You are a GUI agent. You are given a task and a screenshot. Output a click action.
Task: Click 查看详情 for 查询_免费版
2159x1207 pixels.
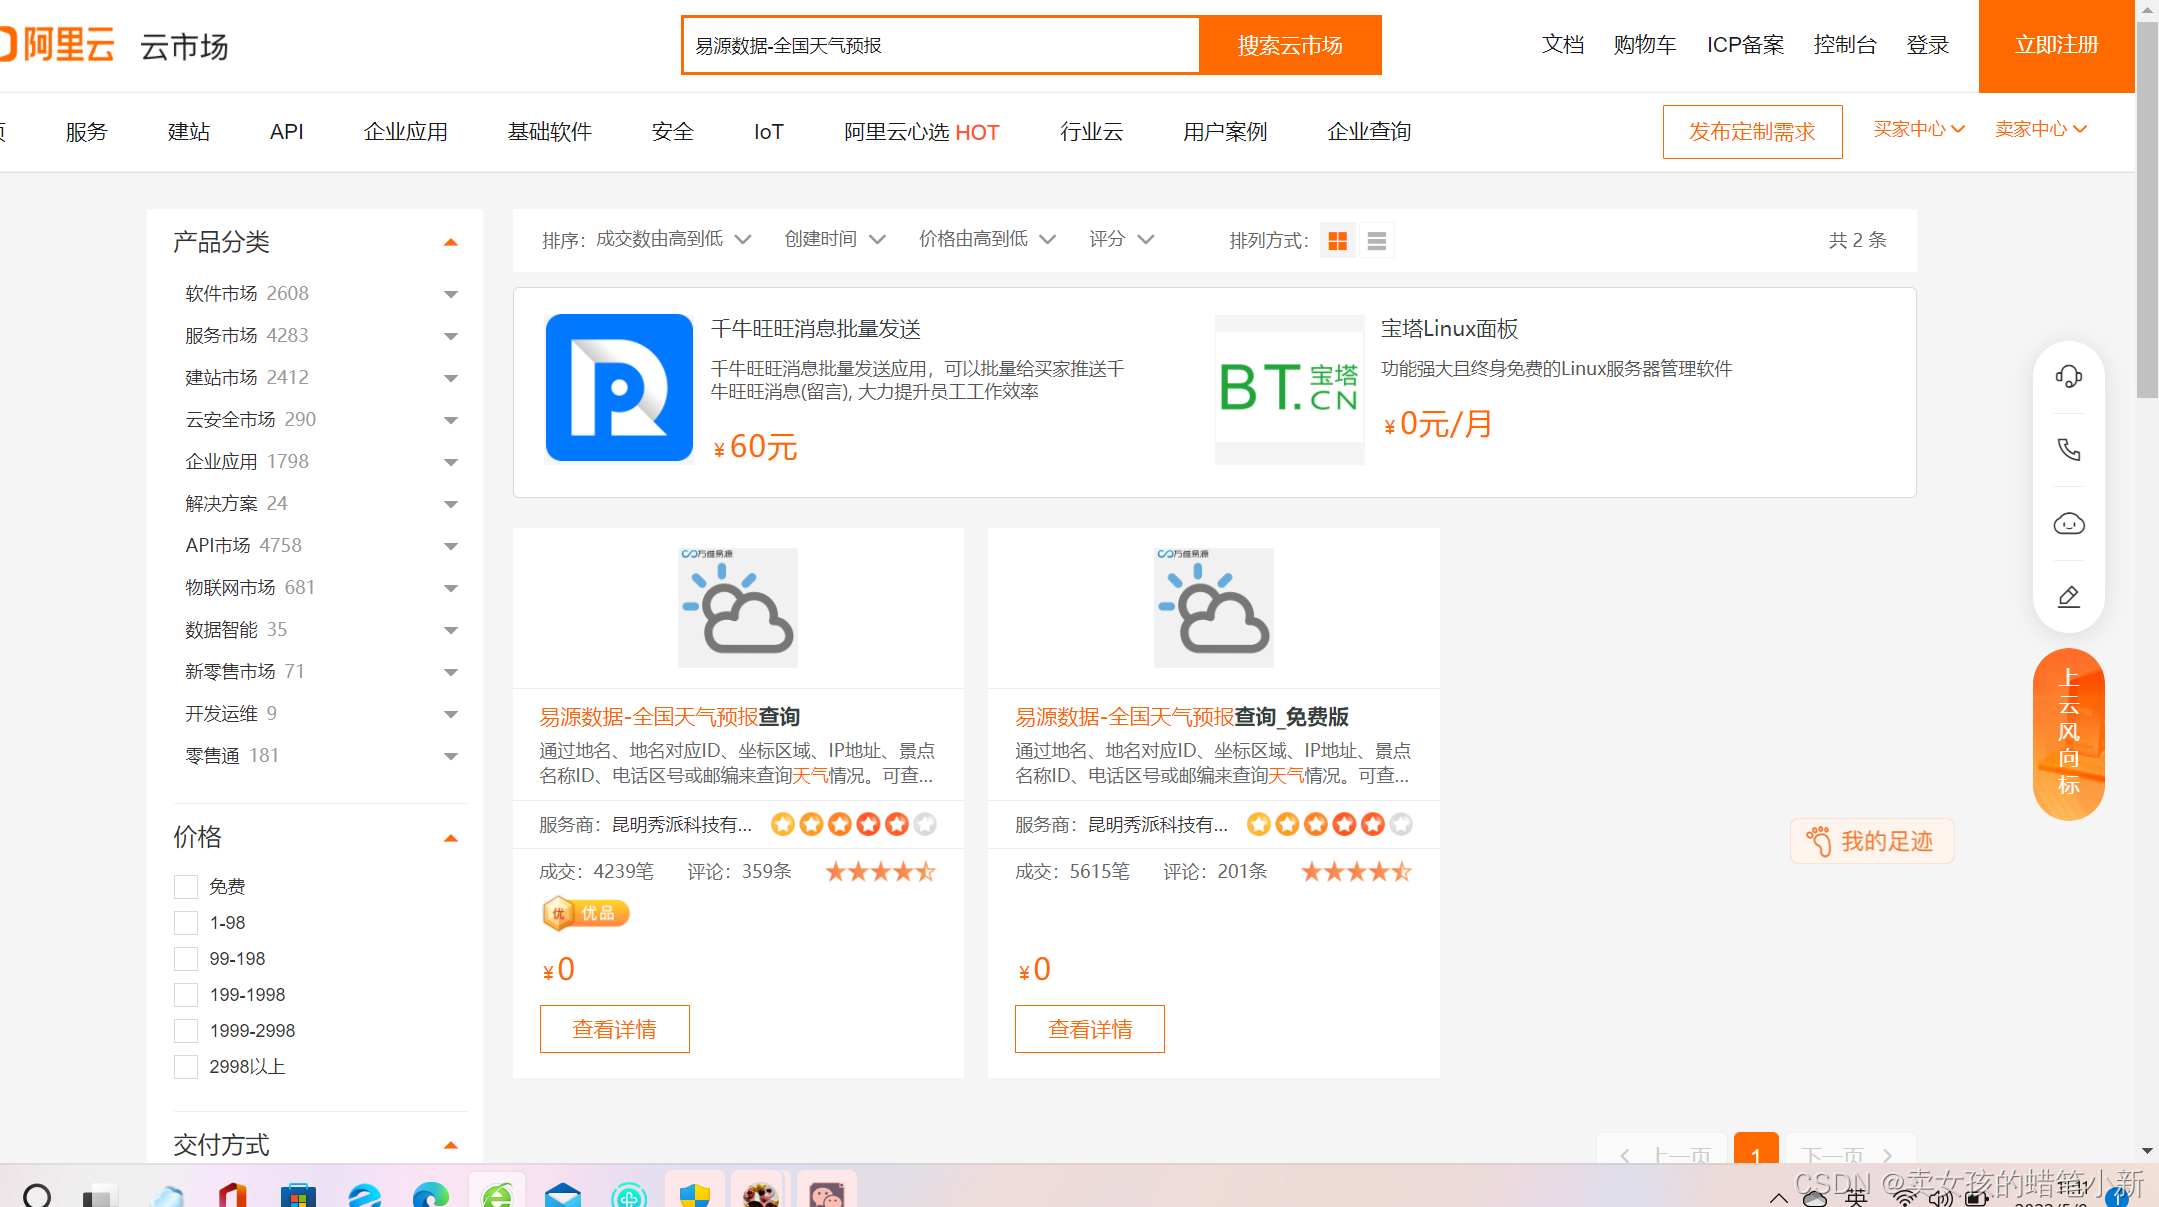[x=1089, y=1029]
